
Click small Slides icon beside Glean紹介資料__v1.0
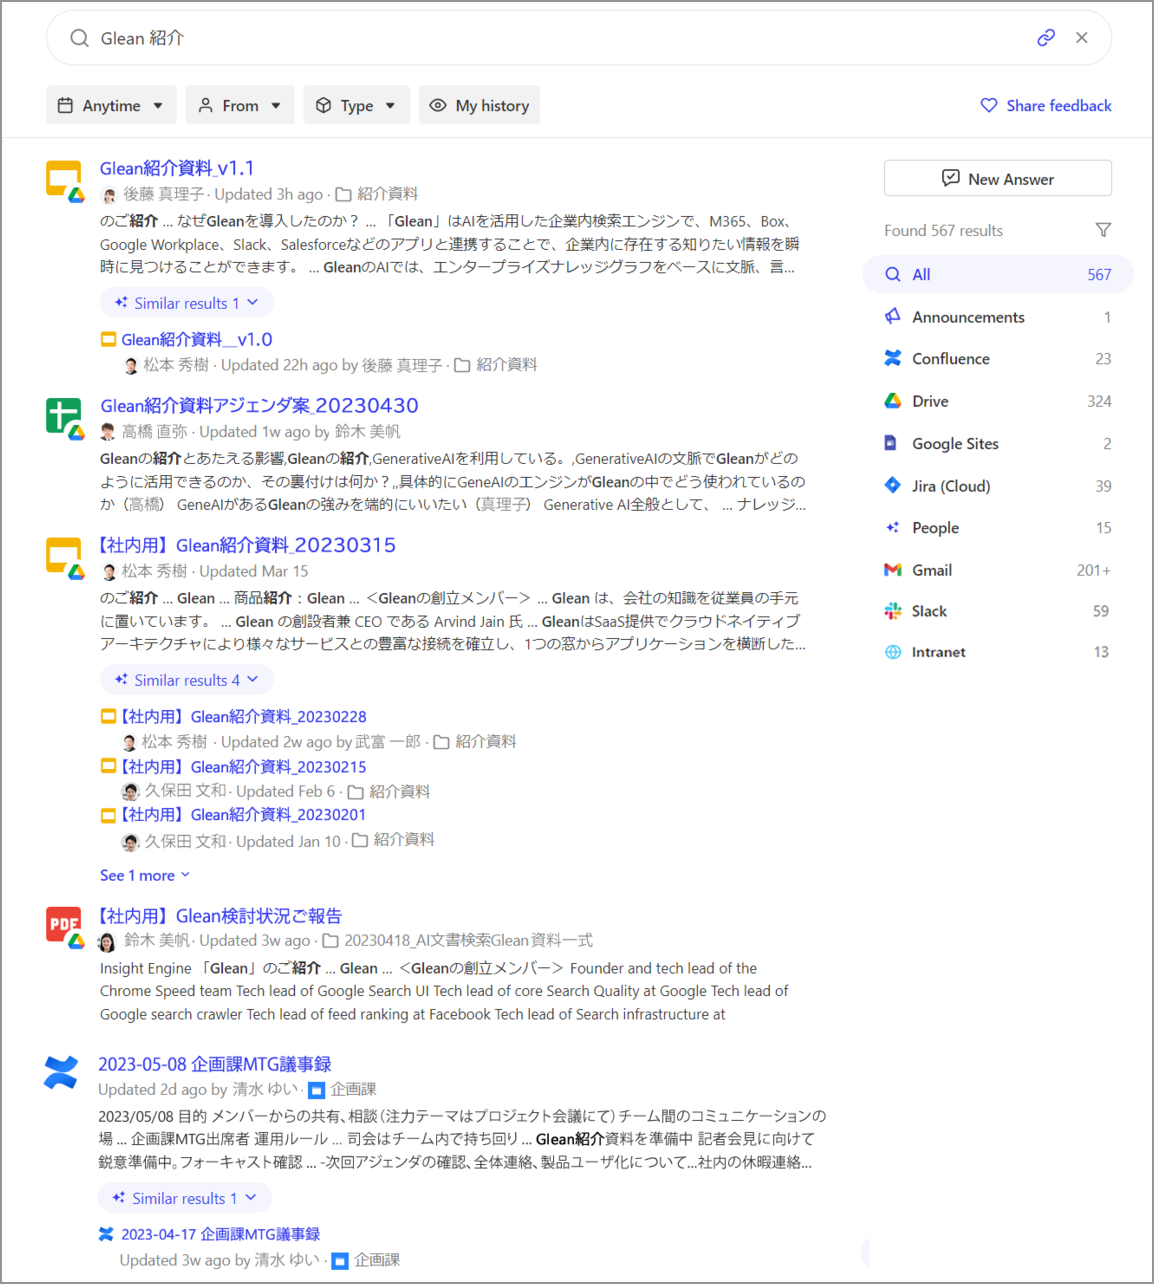coord(108,340)
